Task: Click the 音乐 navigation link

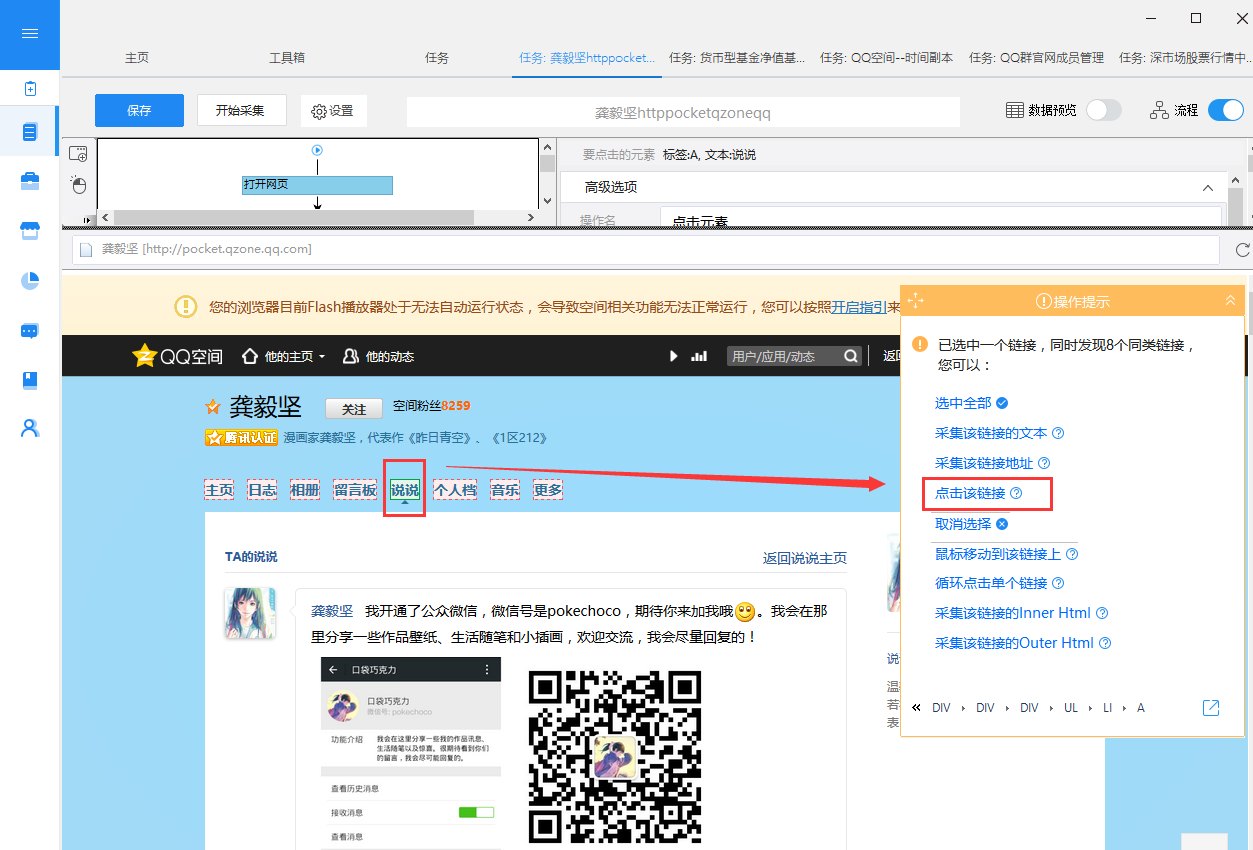Action: [x=505, y=490]
